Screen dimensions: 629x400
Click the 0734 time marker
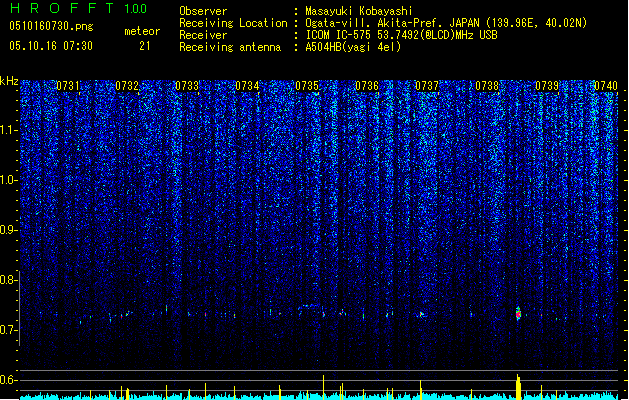click(247, 86)
